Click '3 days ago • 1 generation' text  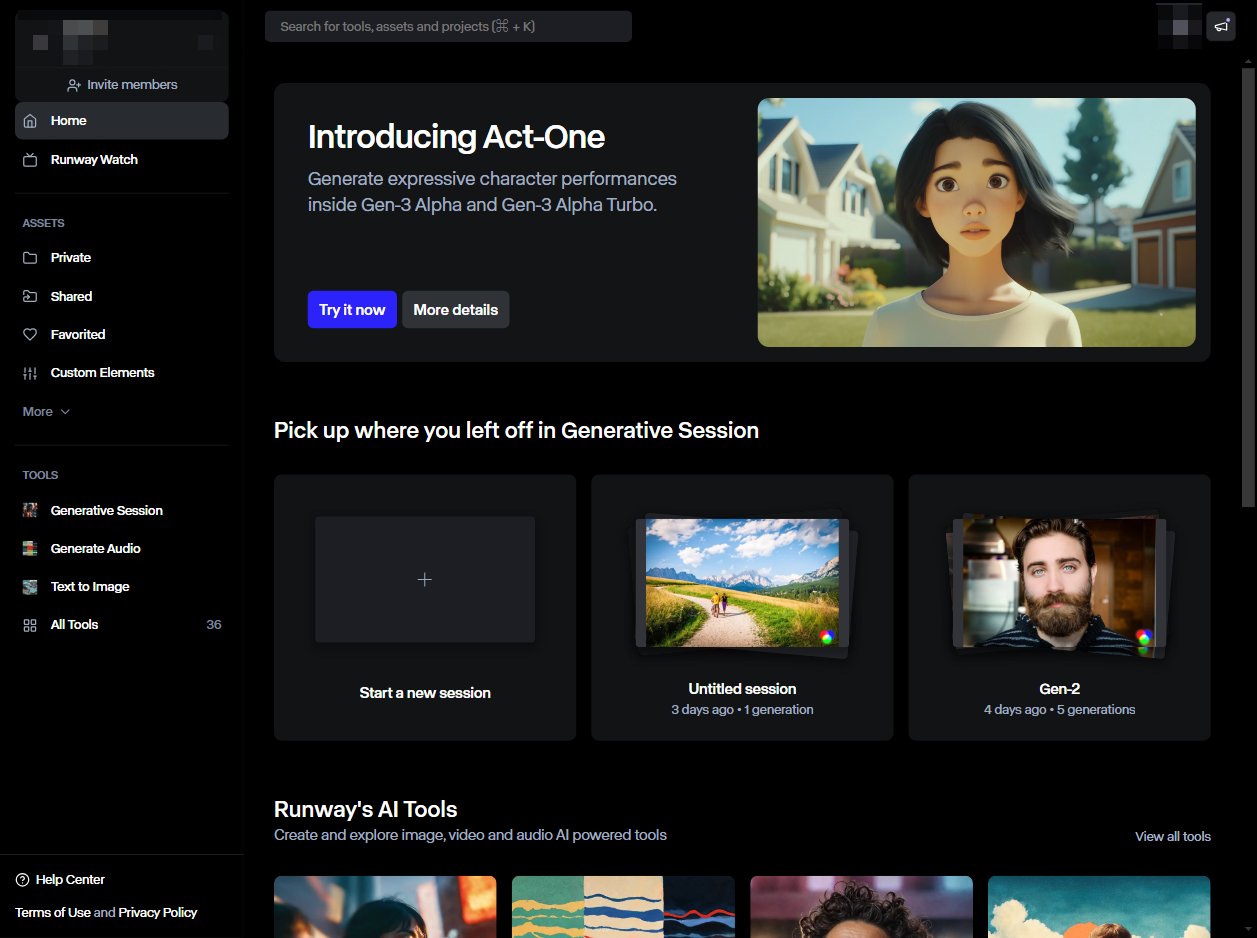coord(742,710)
